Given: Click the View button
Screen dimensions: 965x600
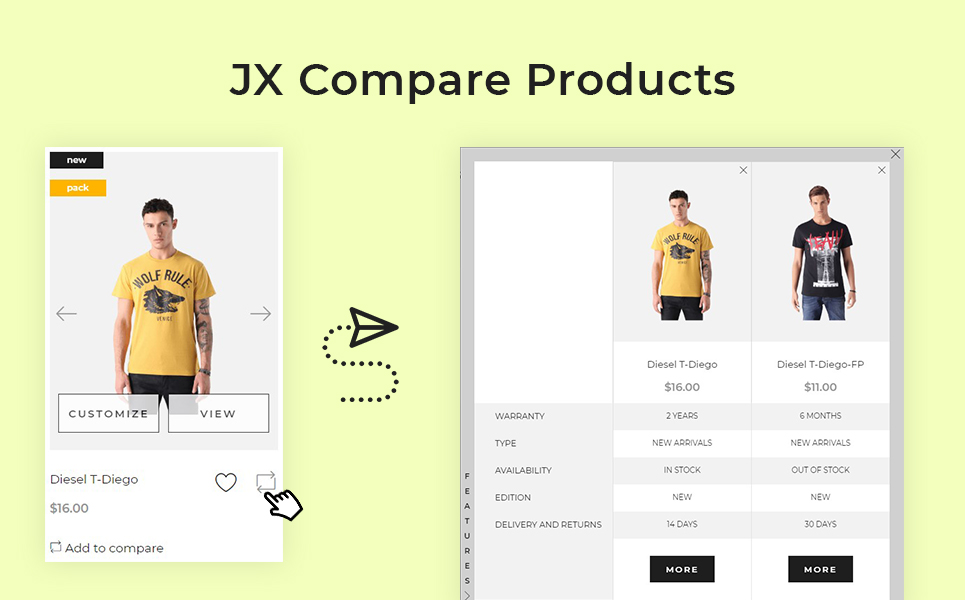Looking at the screenshot, I should coord(218,414).
